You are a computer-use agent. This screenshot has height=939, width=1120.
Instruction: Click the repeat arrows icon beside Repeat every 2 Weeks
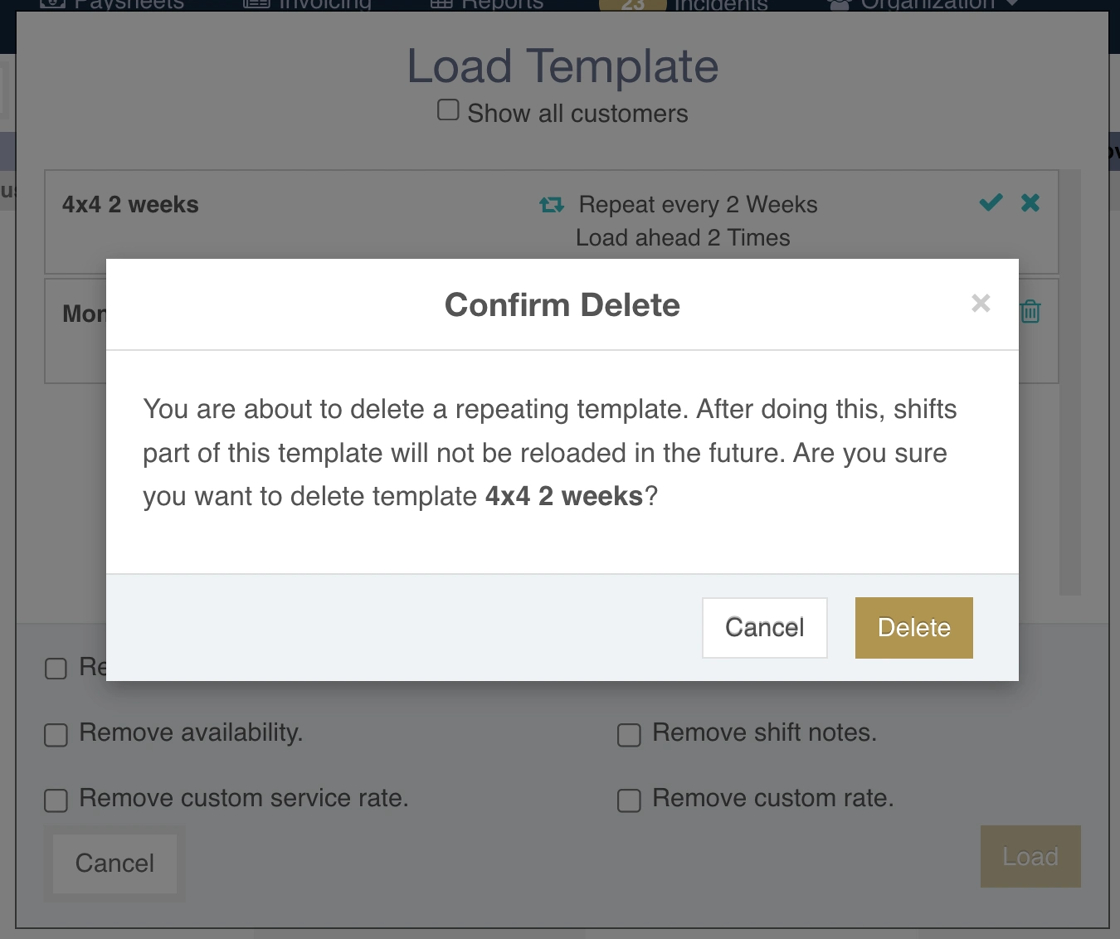coord(551,205)
